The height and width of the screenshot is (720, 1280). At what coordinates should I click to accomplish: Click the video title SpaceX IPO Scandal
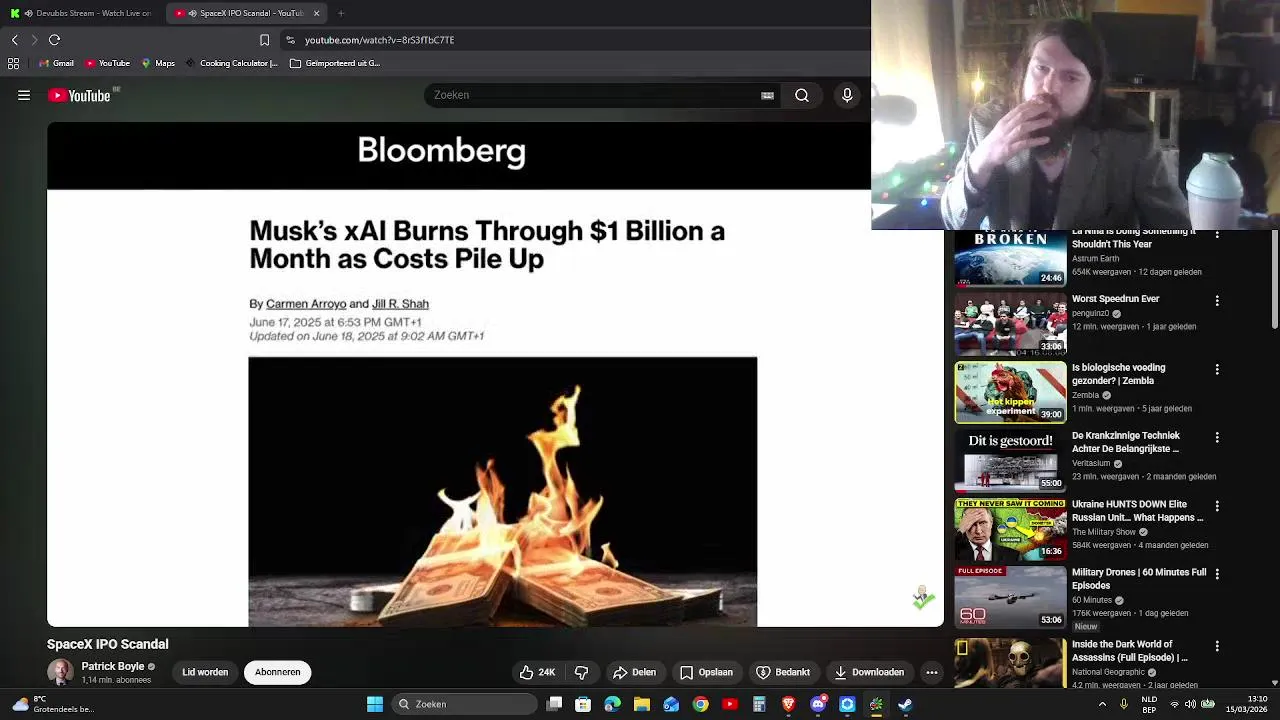pyautogui.click(x=108, y=644)
